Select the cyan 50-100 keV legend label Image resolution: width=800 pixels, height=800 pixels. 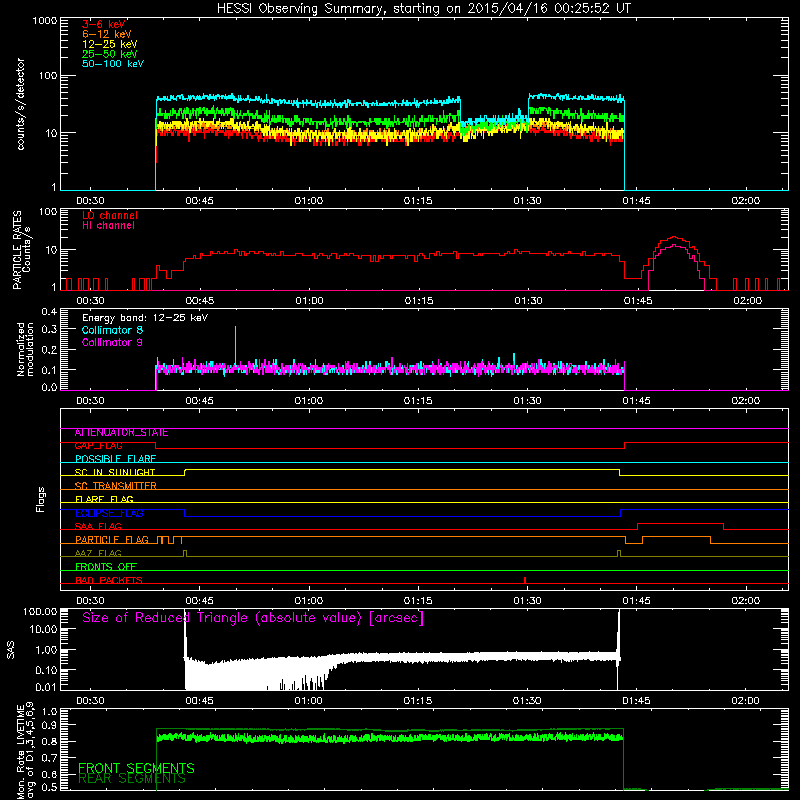point(113,64)
